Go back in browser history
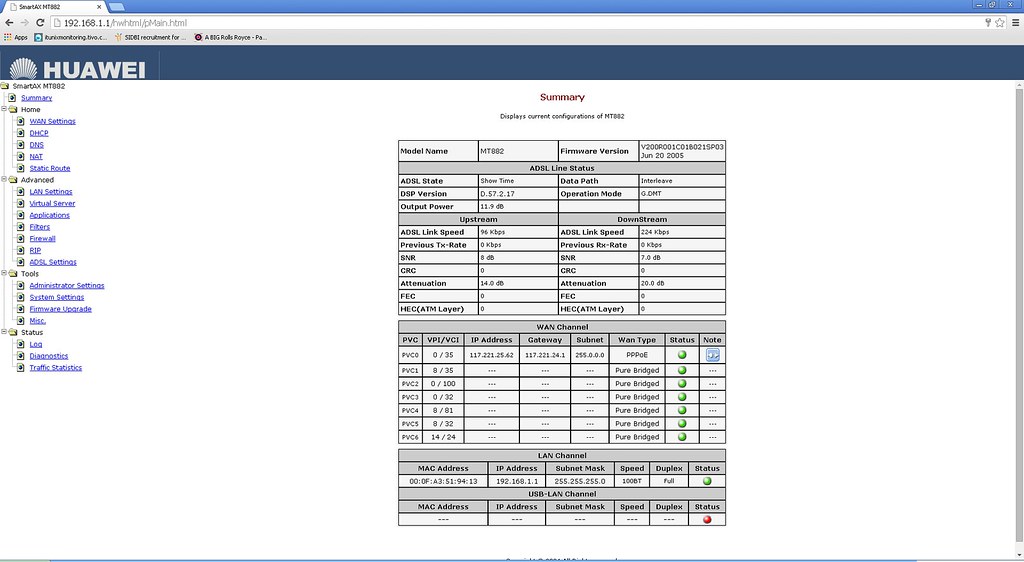1024x562 pixels. tap(9, 23)
